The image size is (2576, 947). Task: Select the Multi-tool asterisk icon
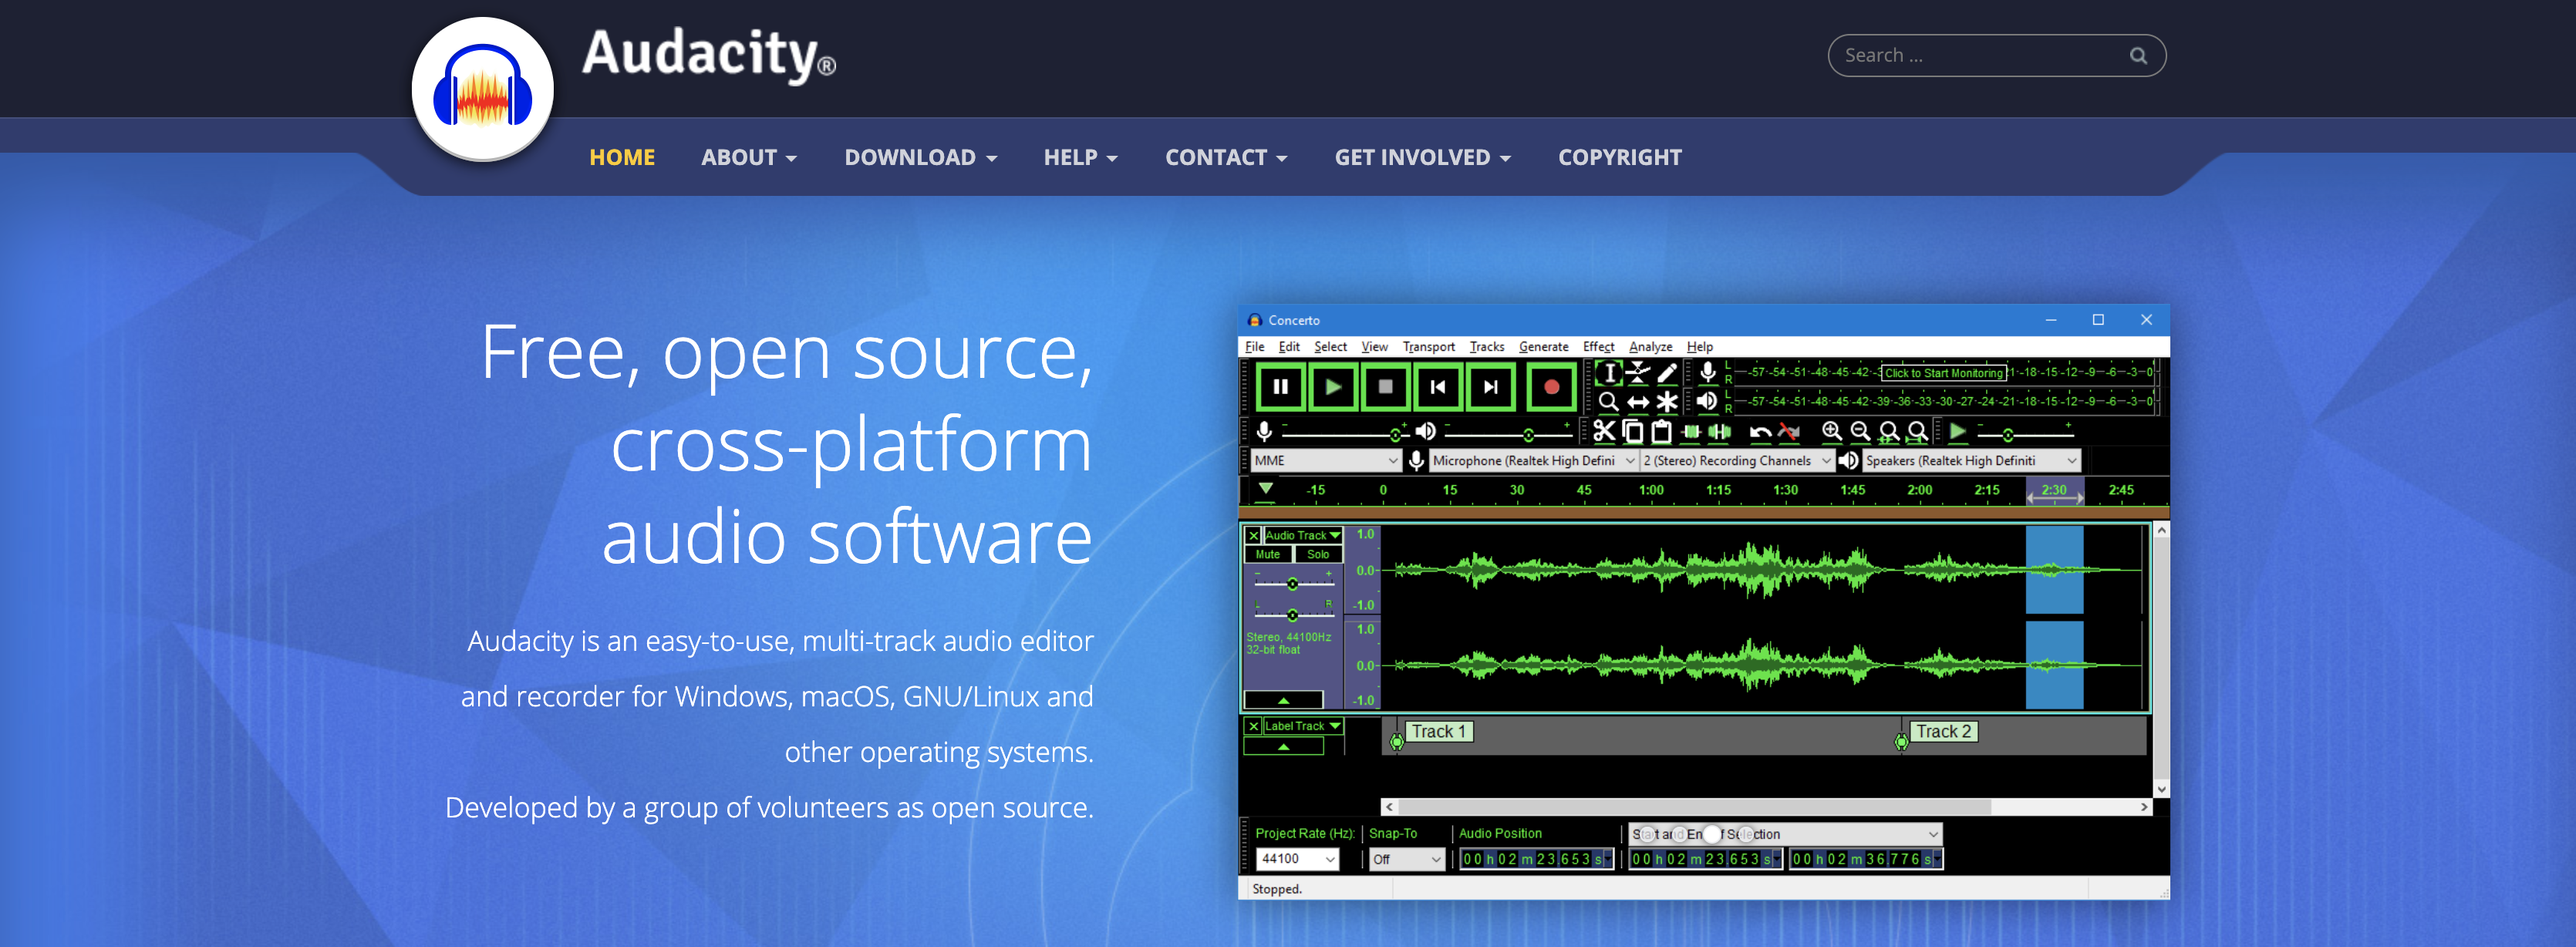tap(1667, 402)
